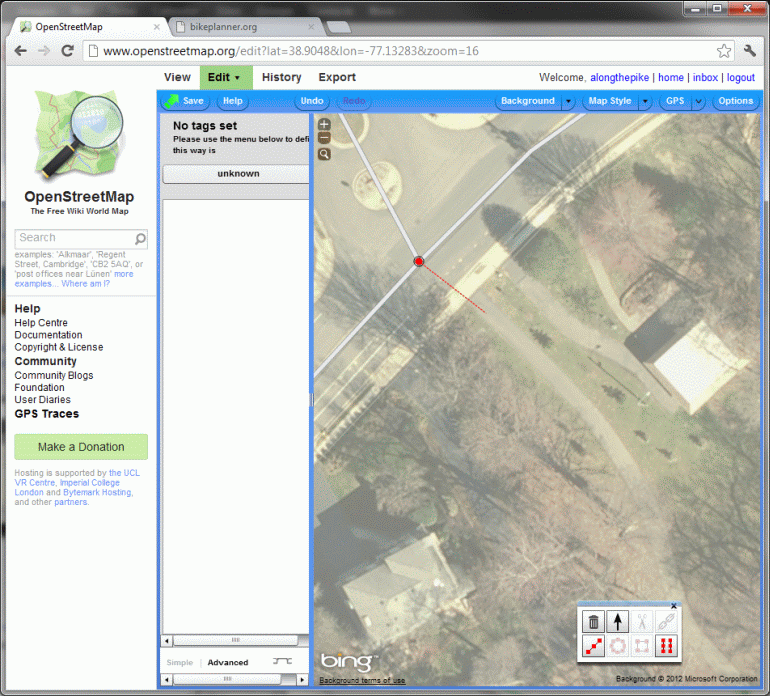Click the Make a Donation button

[x=81, y=447]
